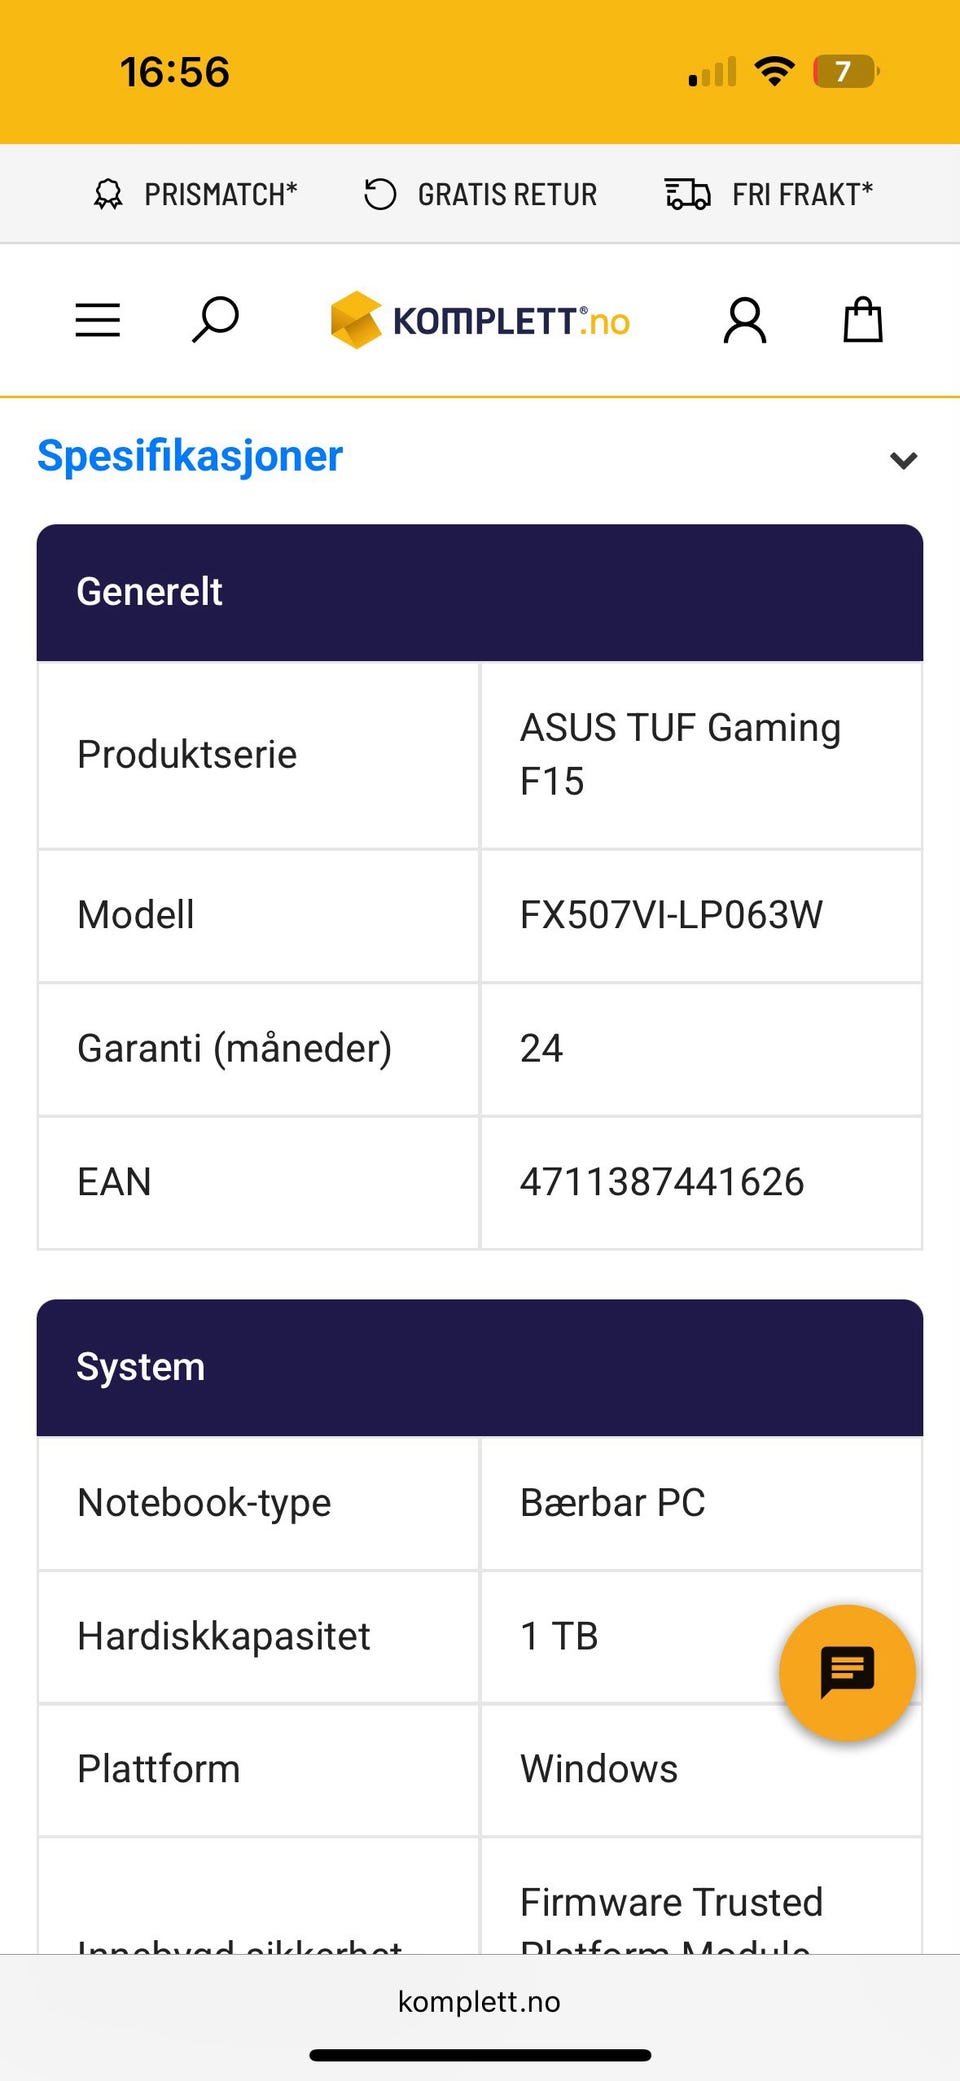Viewport: 960px width, 2081px height.
Task: Open the shopping bag cart
Action: pyautogui.click(x=862, y=321)
